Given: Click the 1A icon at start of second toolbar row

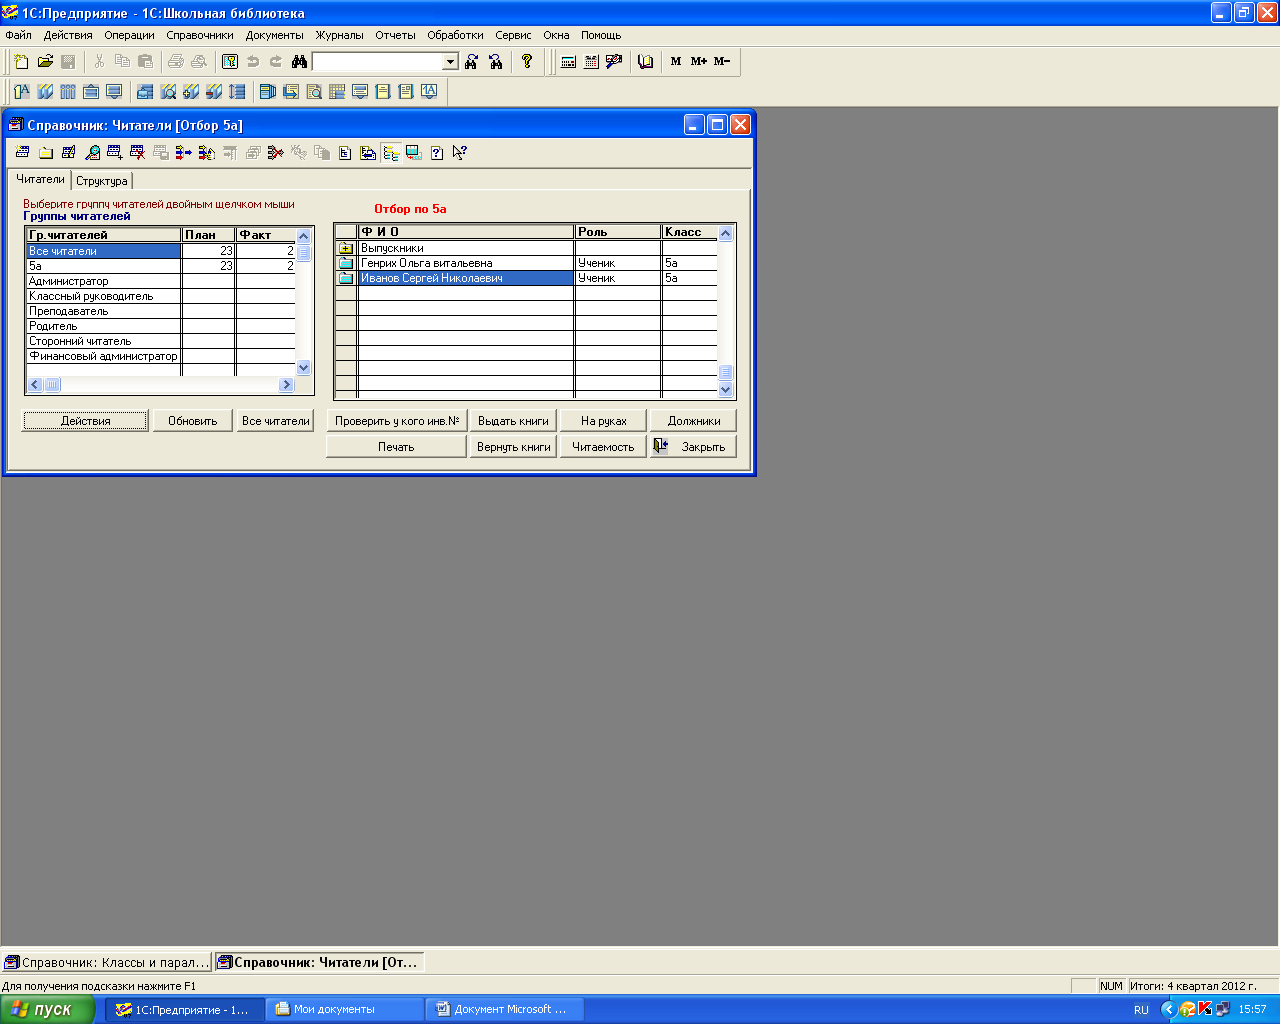Looking at the screenshot, I should coord(21,92).
